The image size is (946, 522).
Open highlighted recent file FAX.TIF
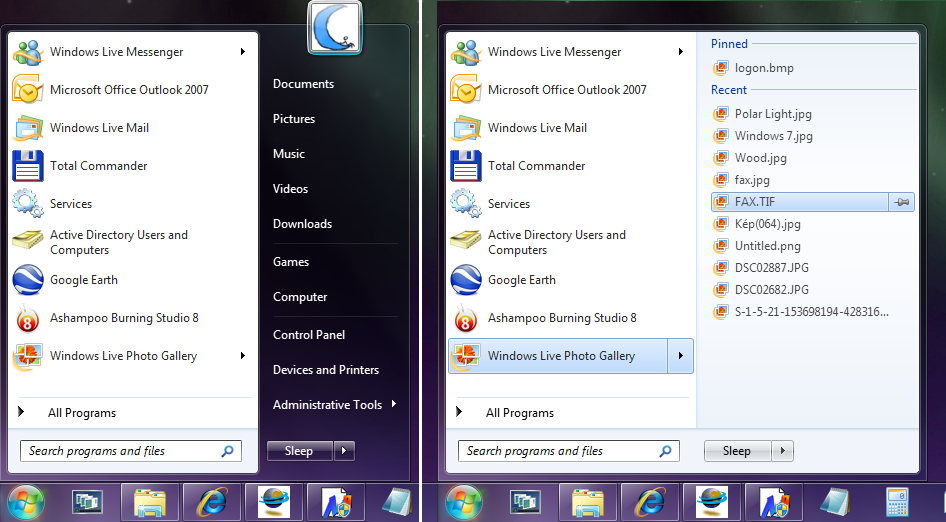[x=800, y=202]
